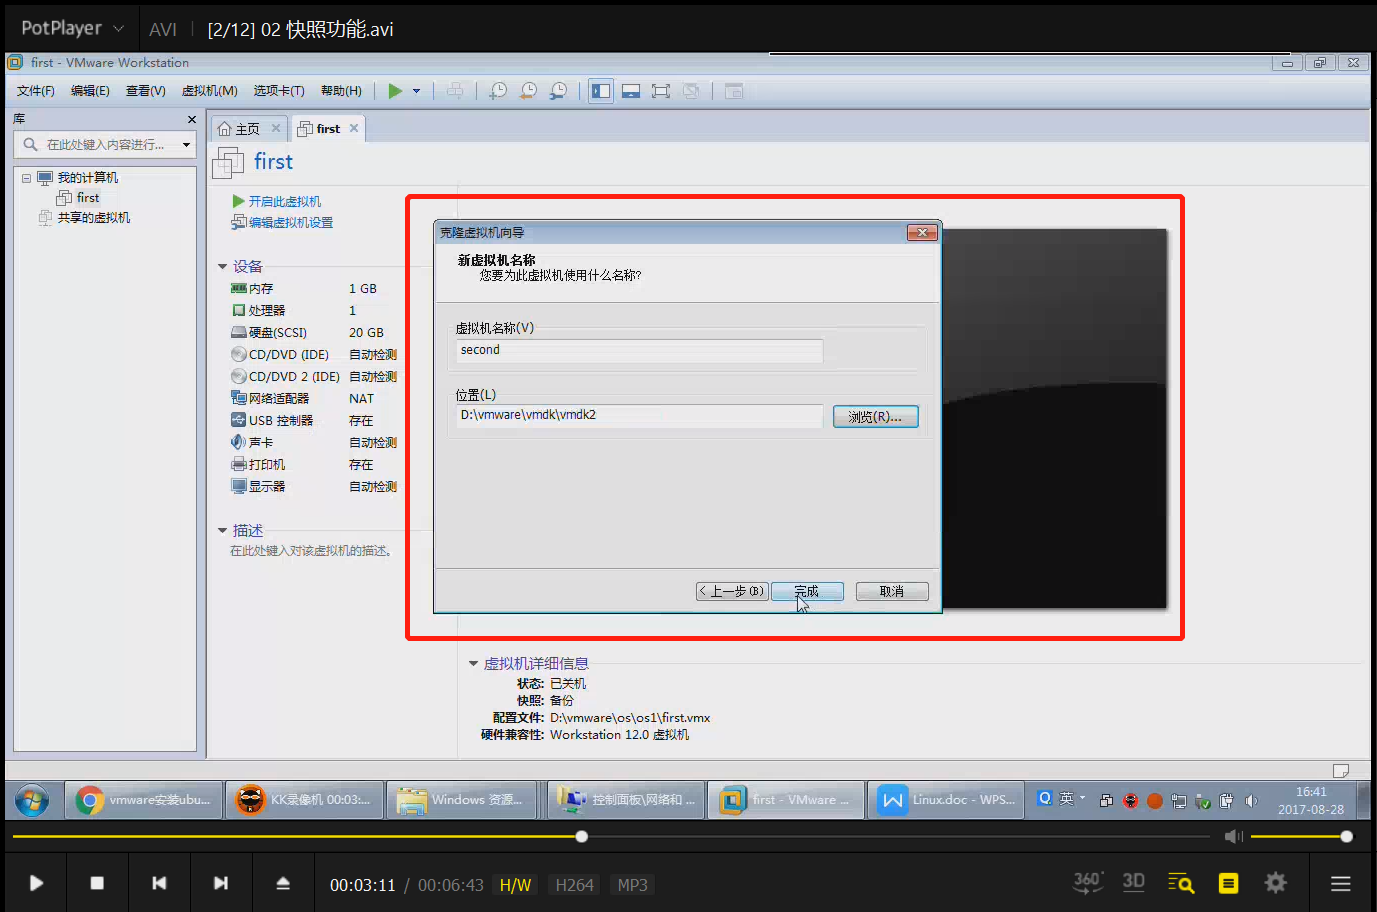Toggle the library sidebar view icon
The image size is (1377, 912).
coord(601,91)
